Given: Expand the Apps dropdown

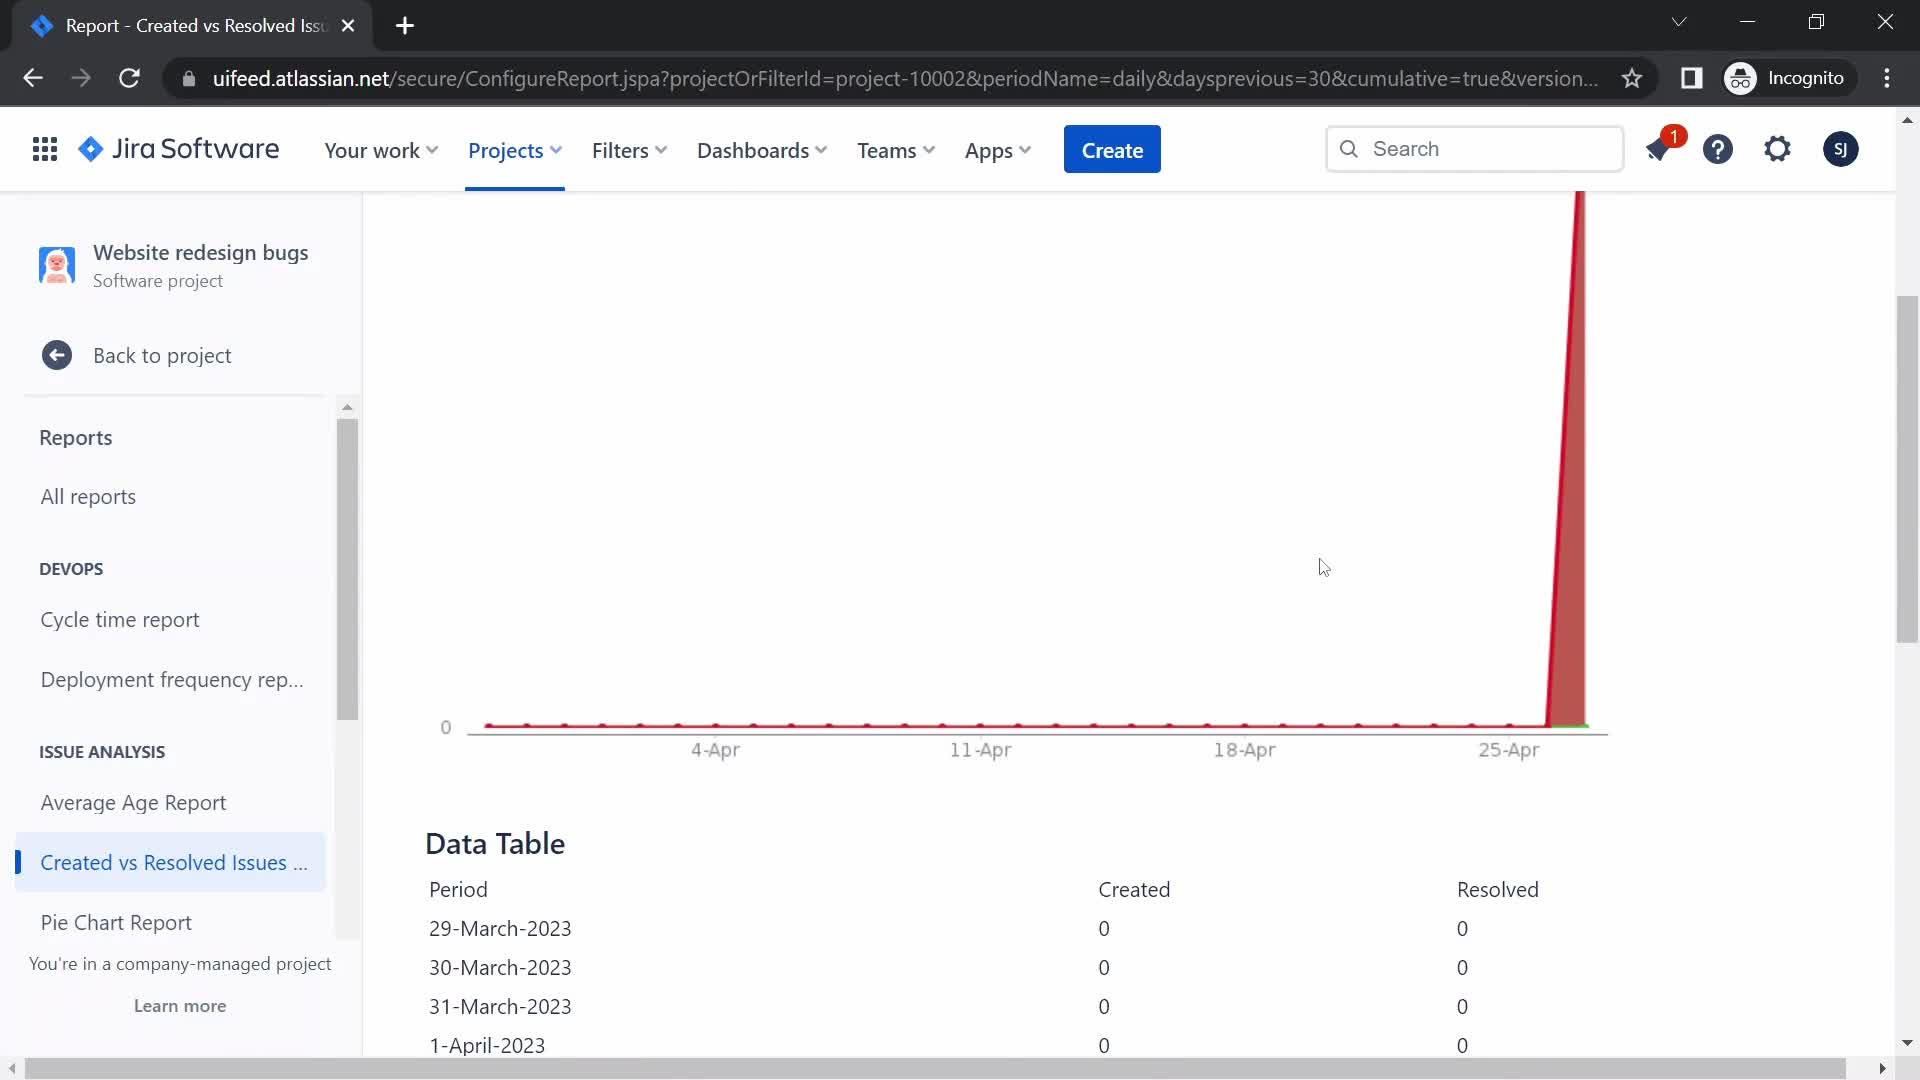Looking at the screenshot, I should (x=998, y=150).
